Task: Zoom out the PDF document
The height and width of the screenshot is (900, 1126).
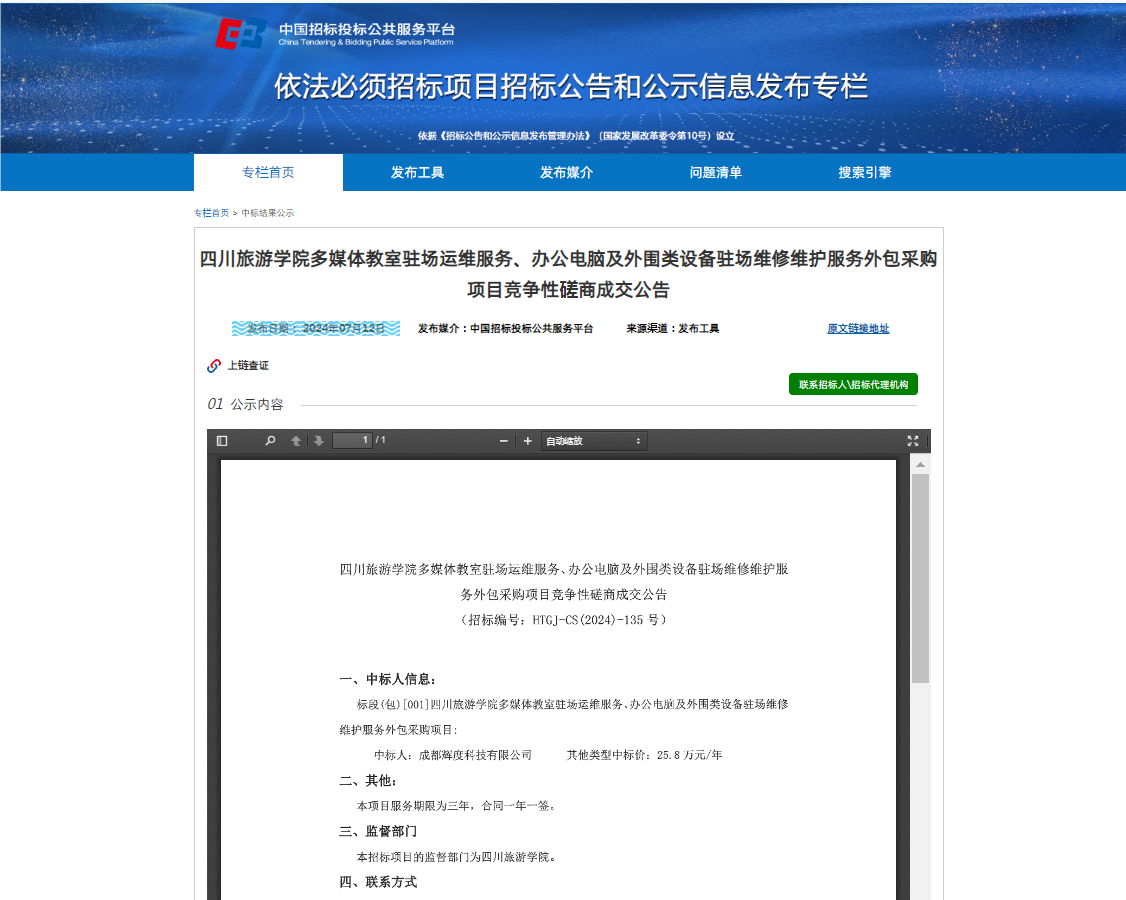Action: click(x=503, y=440)
